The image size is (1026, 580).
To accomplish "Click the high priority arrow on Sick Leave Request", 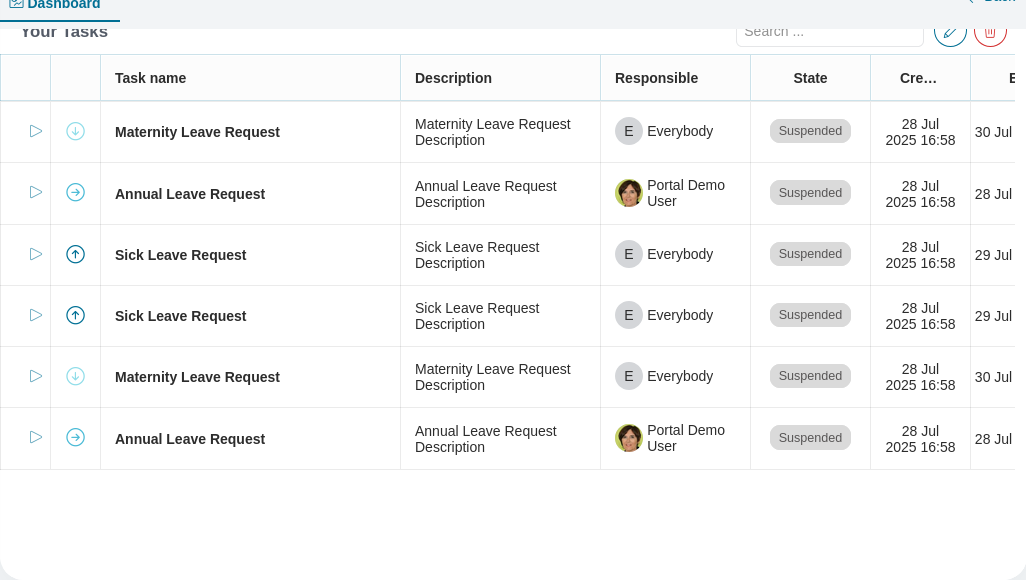I will point(75,254).
